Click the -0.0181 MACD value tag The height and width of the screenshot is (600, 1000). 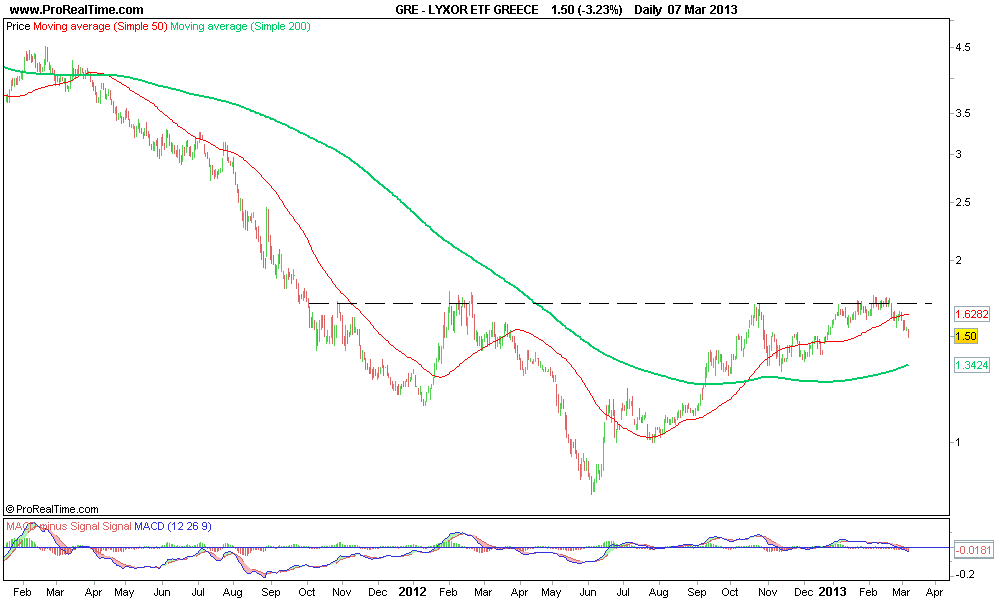pyautogui.click(x=974, y=550)
